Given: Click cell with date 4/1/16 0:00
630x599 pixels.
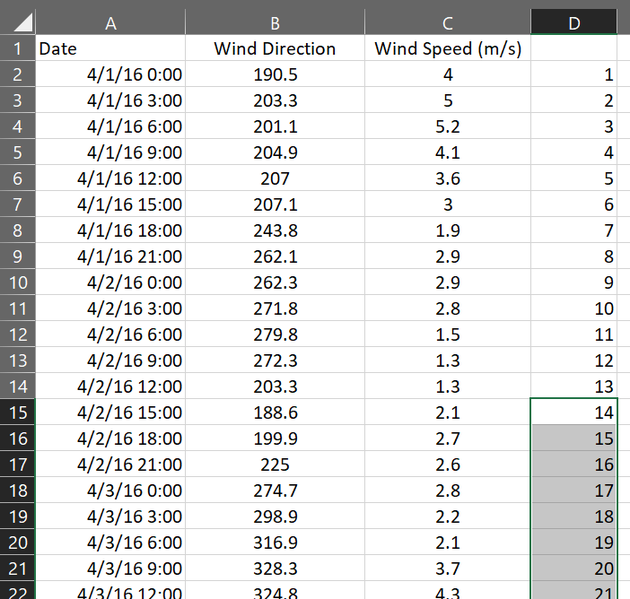Looking at the screenshot, I should (110, 74).
